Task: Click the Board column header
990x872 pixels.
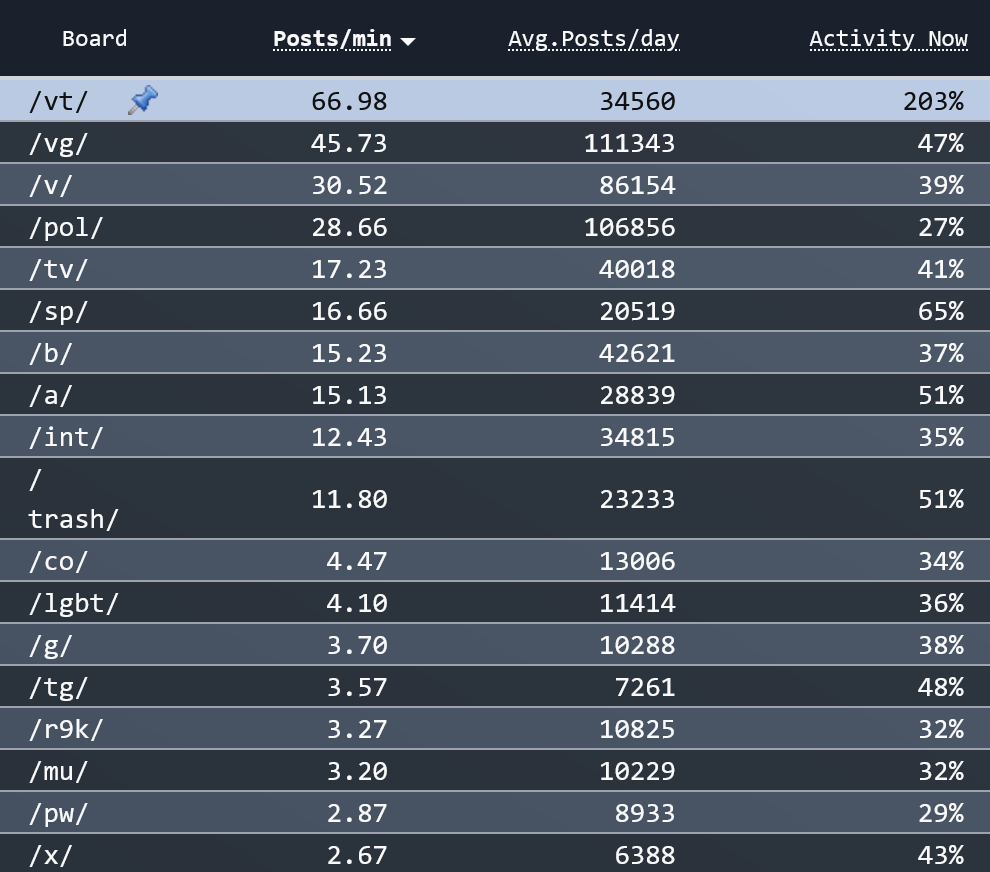Action: click(x=95, y=39)
